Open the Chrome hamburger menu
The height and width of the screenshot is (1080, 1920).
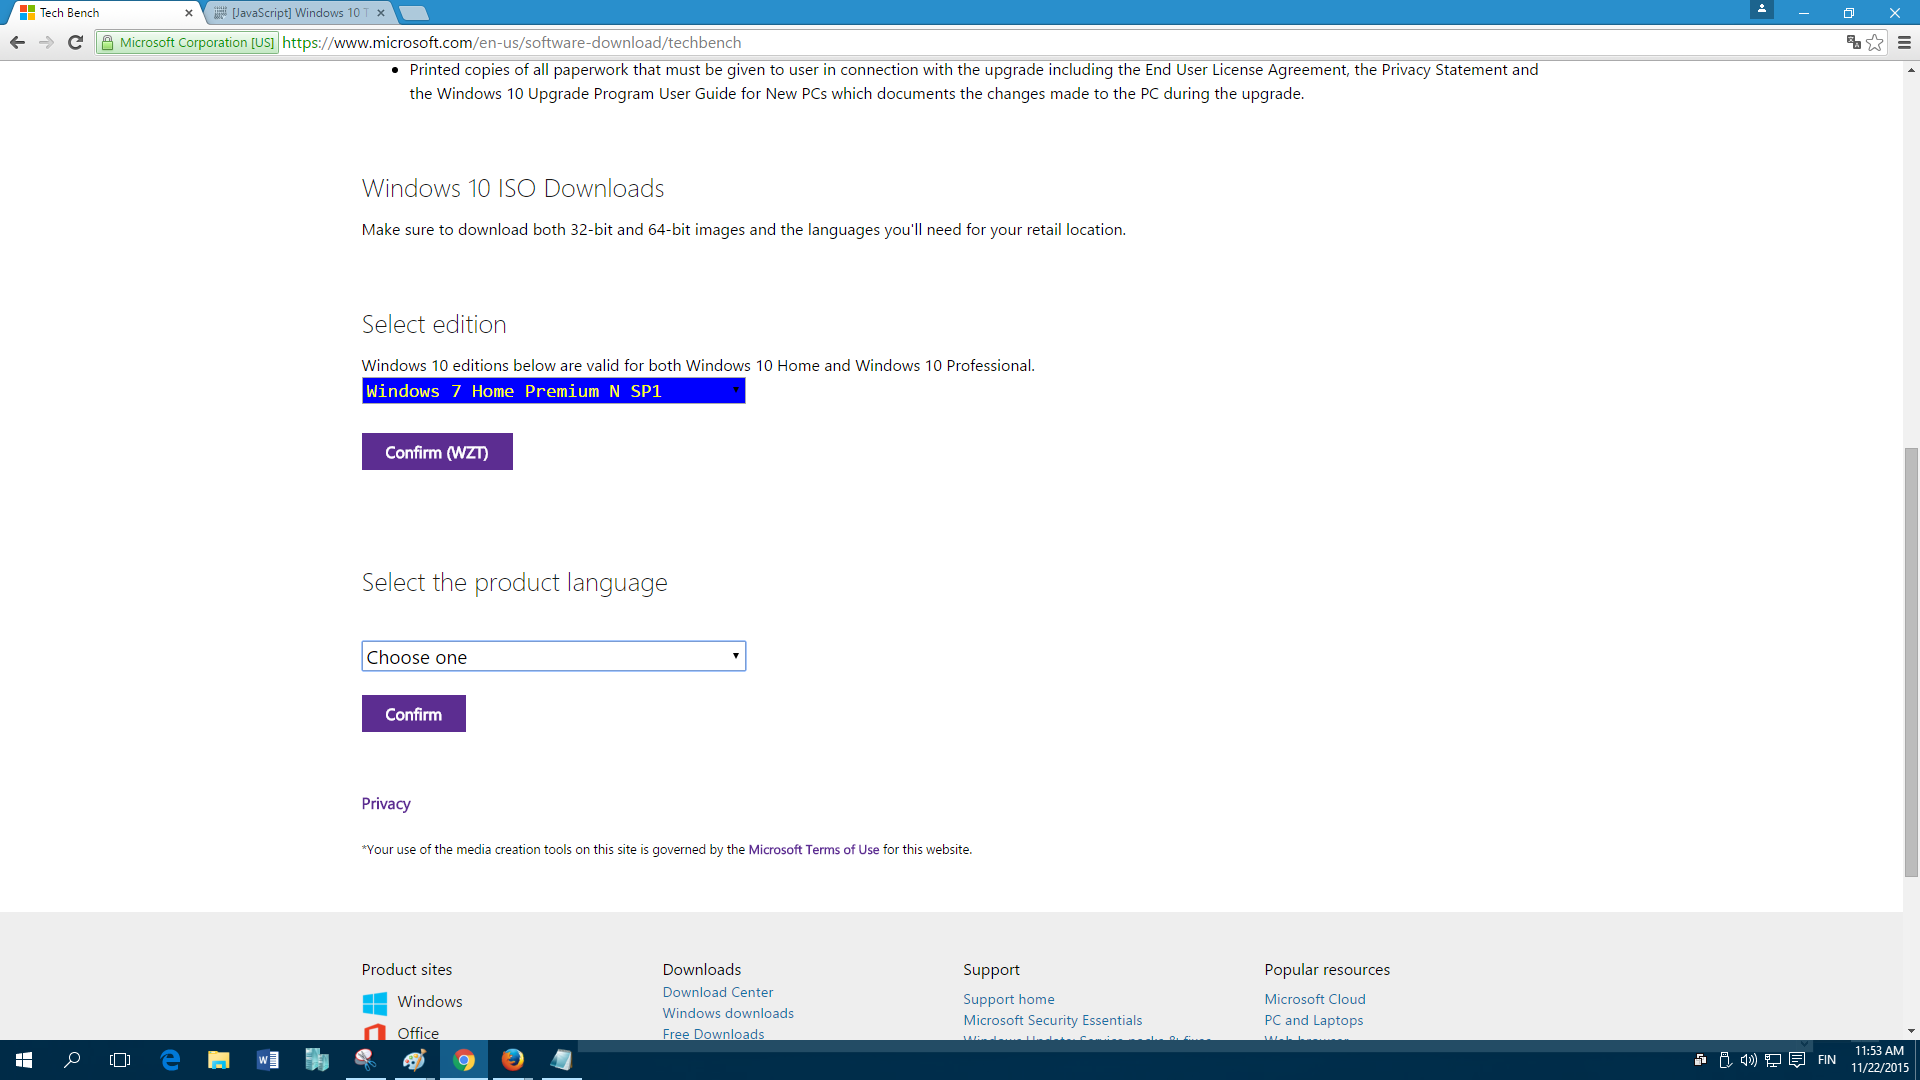[x=1904, y=42]
